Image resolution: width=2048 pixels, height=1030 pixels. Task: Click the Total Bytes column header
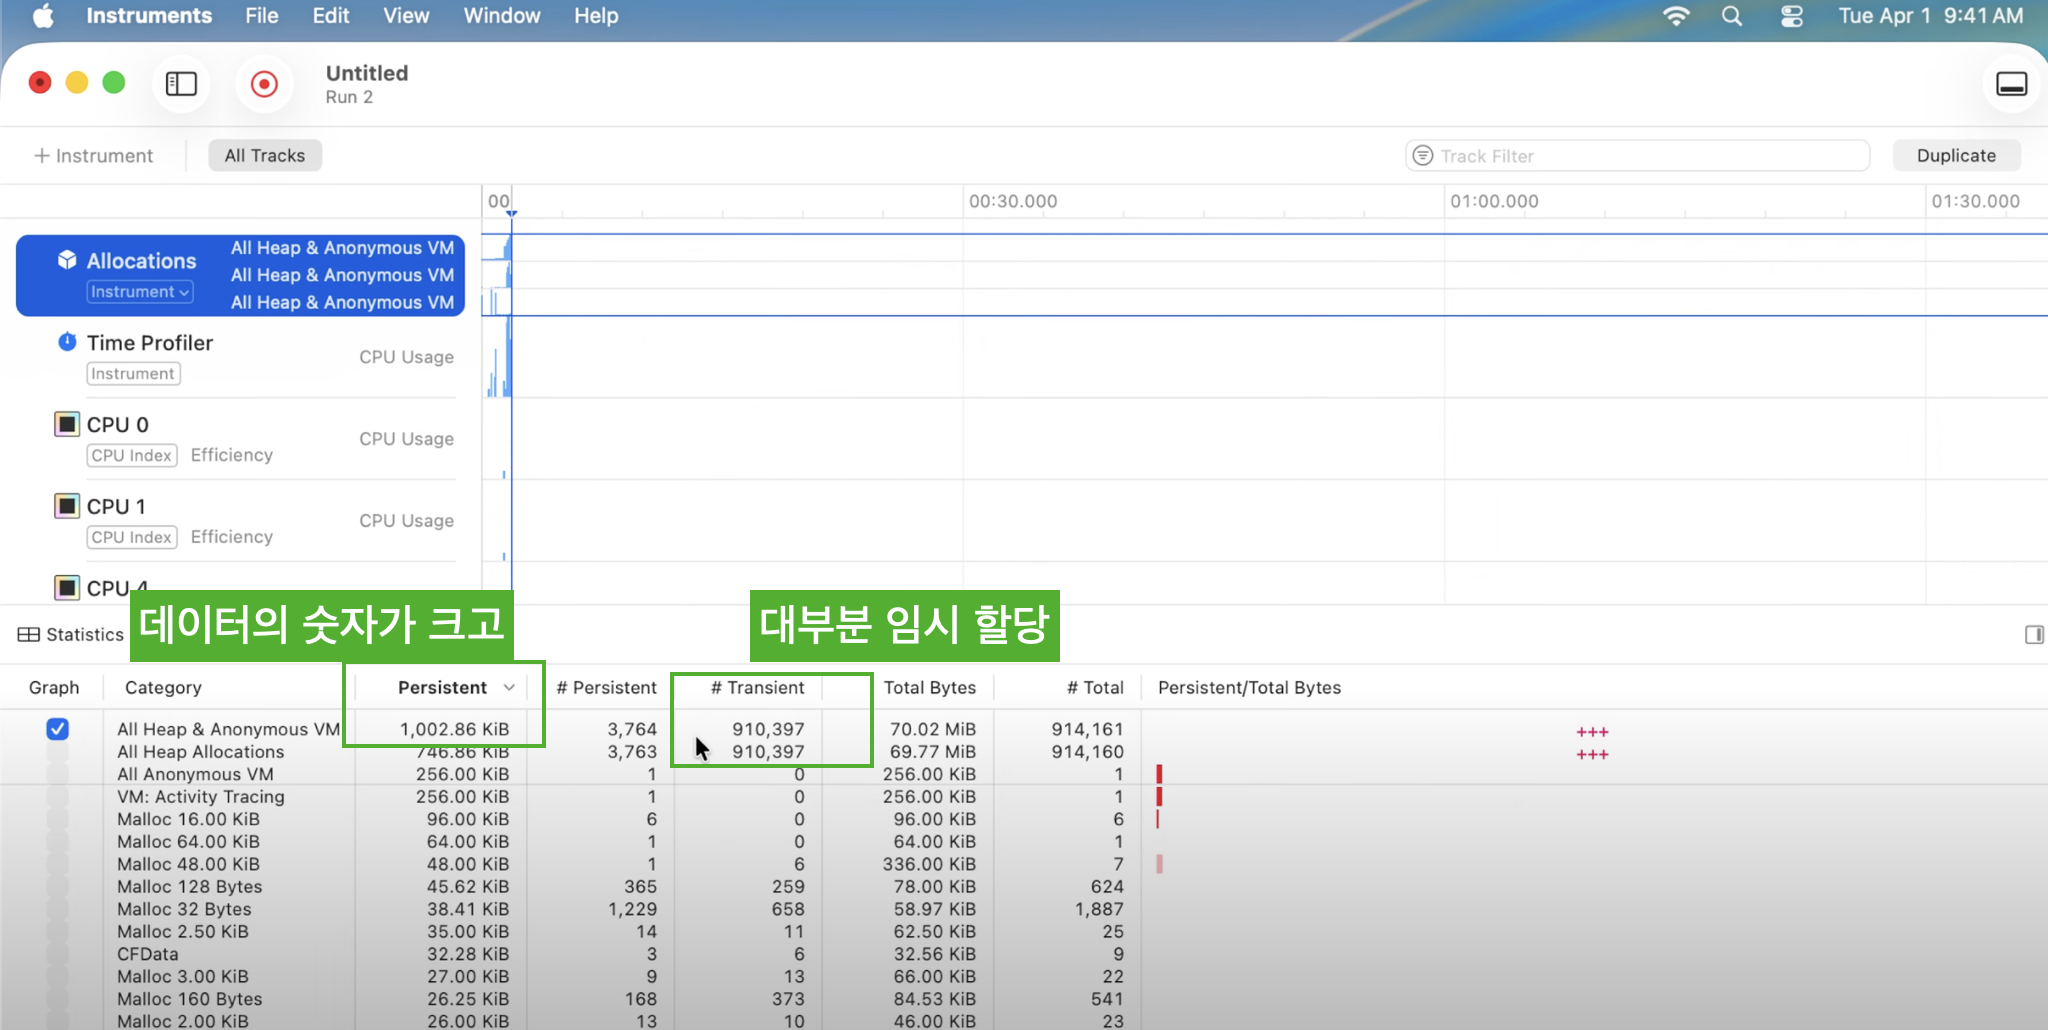[930, 688]
